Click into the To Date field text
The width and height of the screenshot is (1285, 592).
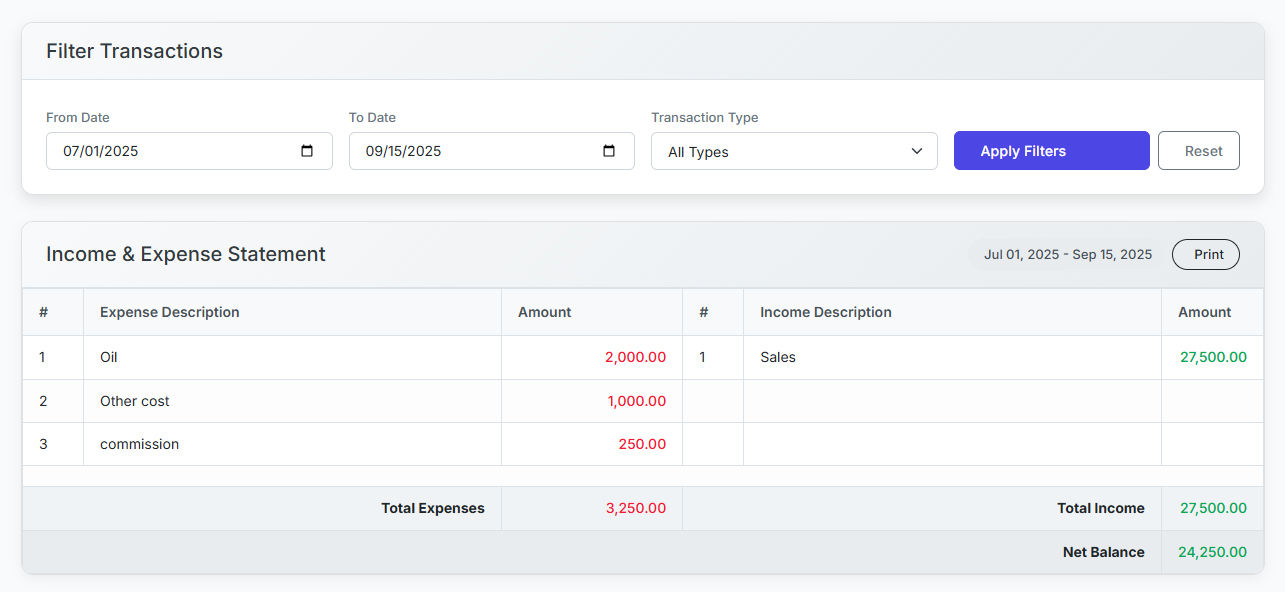[403, 151]
